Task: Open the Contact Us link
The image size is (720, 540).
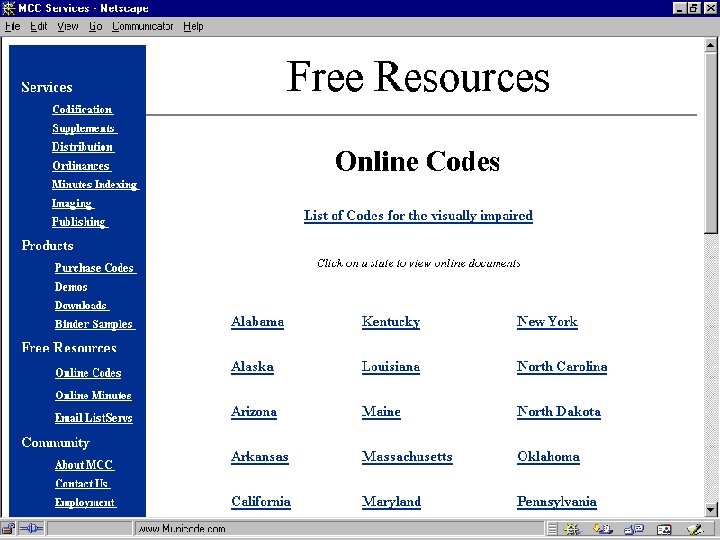Action: pos(82,484)
